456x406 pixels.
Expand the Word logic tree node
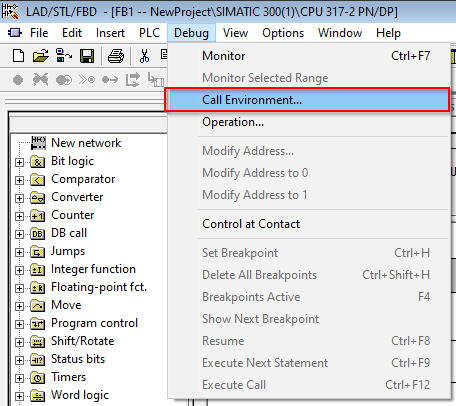point(19,396)
